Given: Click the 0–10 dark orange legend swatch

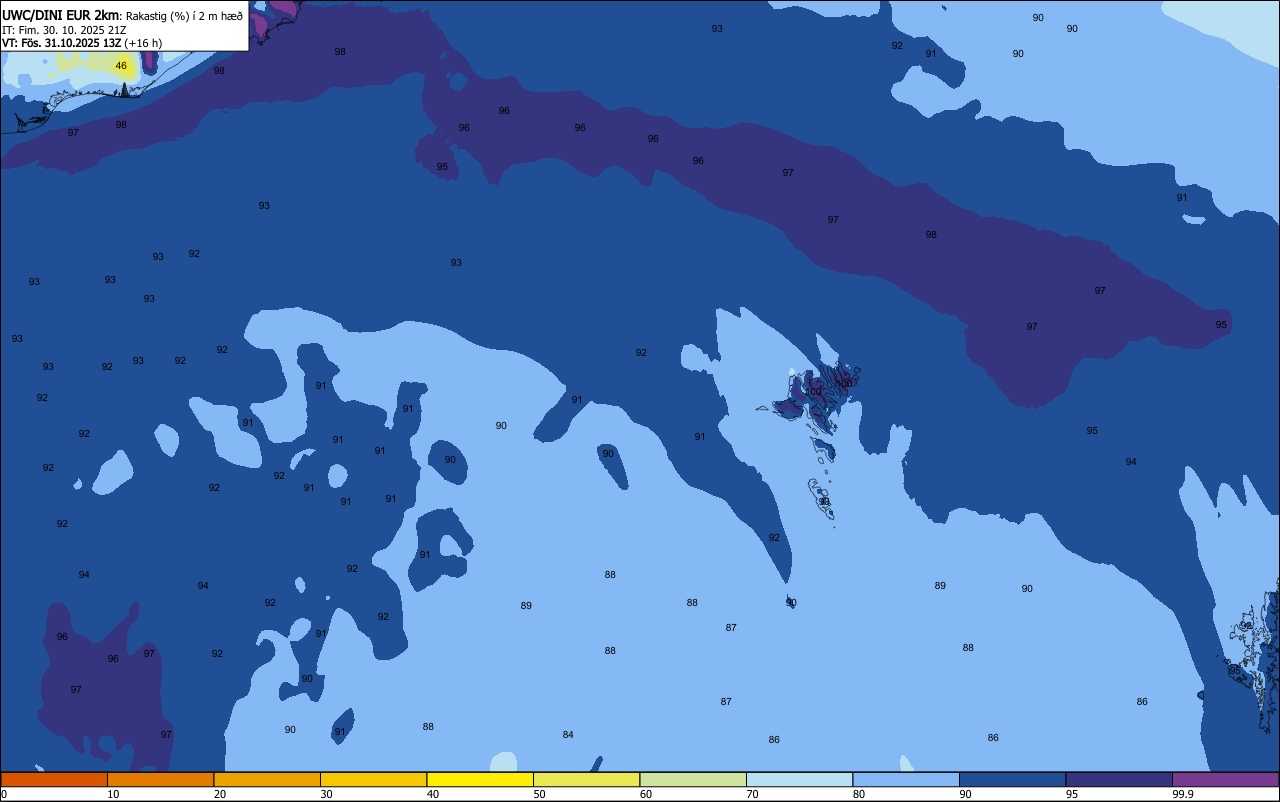Looking at the screenshot, I should [54, 779].
